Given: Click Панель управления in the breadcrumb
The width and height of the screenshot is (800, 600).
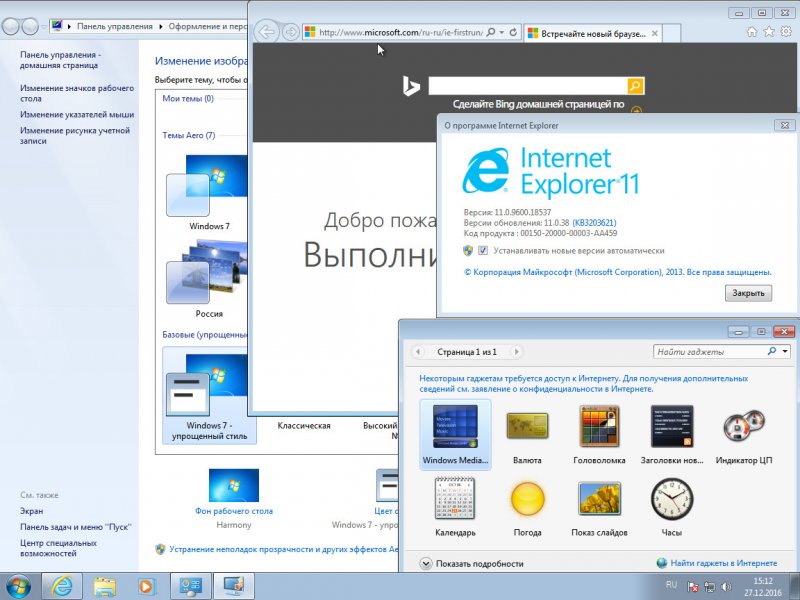Looking at the screenshot, I should point(115,26).
